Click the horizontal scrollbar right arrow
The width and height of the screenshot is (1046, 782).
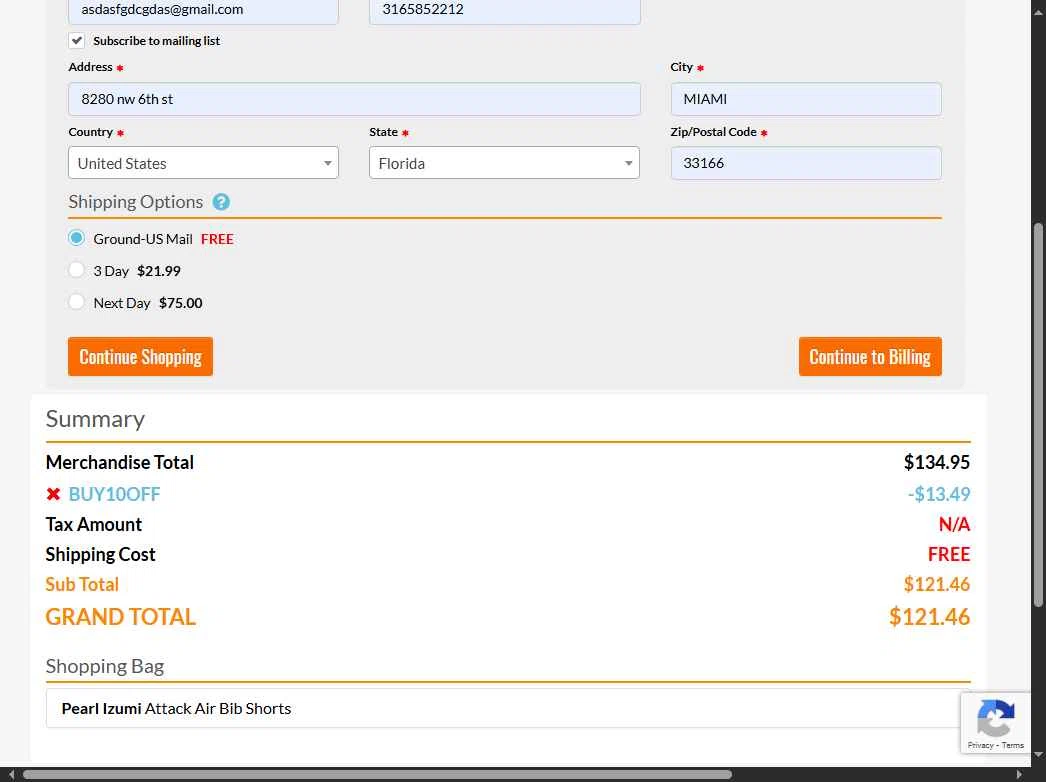pyautogui.click(x=1019, y=775)
